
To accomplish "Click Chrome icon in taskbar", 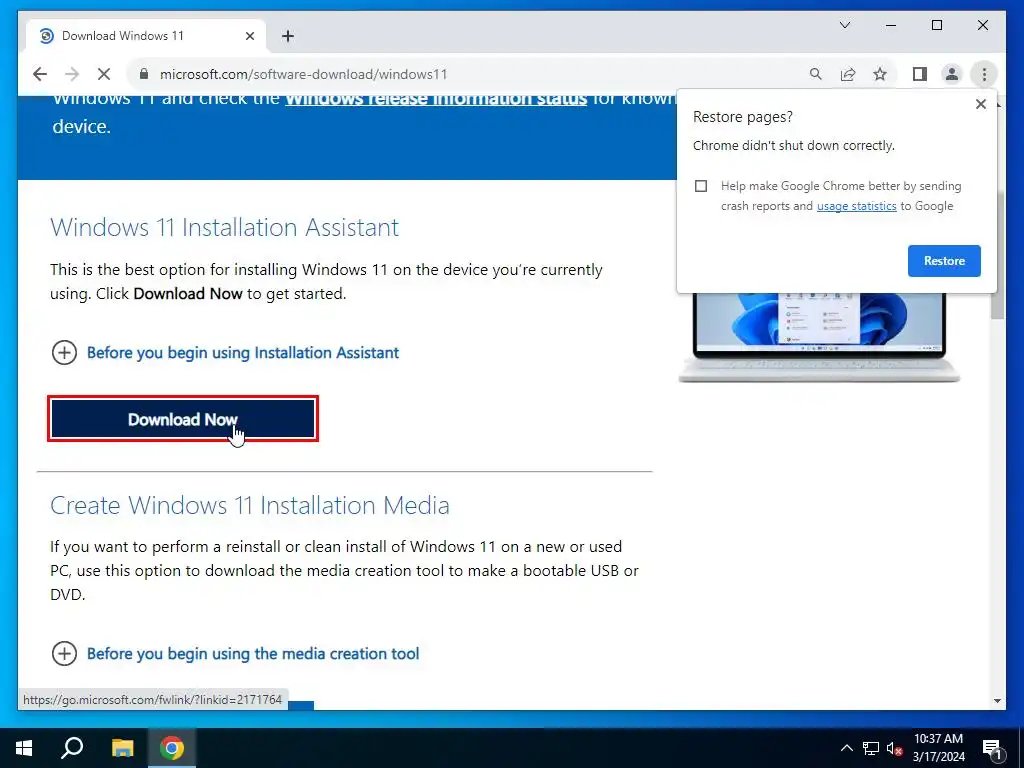I will [x=172, y=748].
